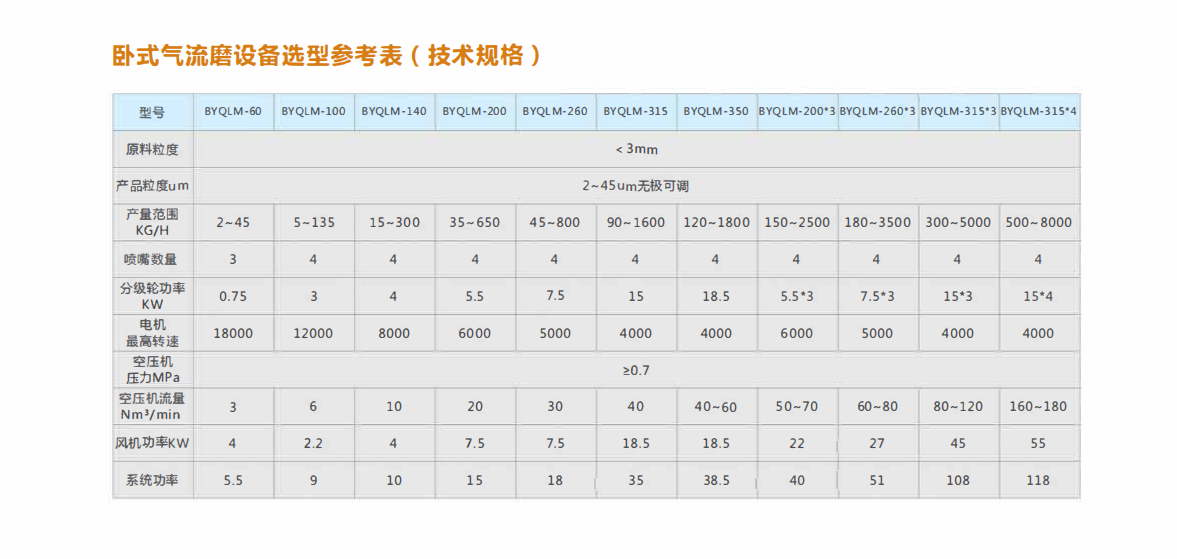1177x559 pixels.
Task: Select the BYQLM-350 column header
Action: click(x=716, y=111)
